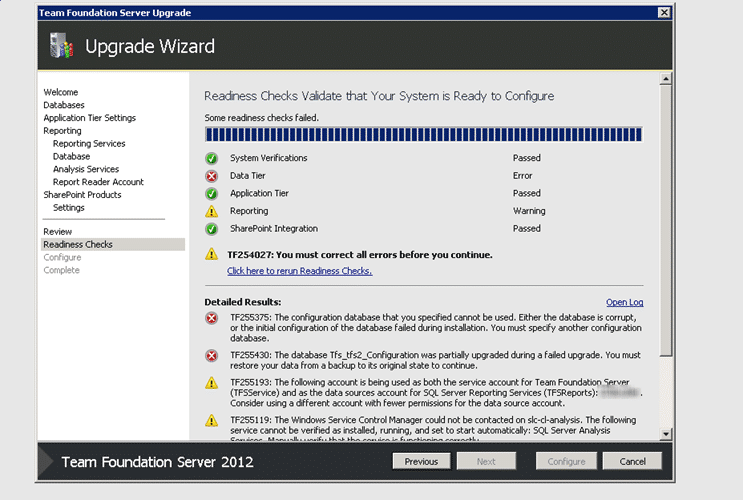The width and height of the screenshot is (743, 500).
Task: Go to the Review step
Action: coord(58,231)
